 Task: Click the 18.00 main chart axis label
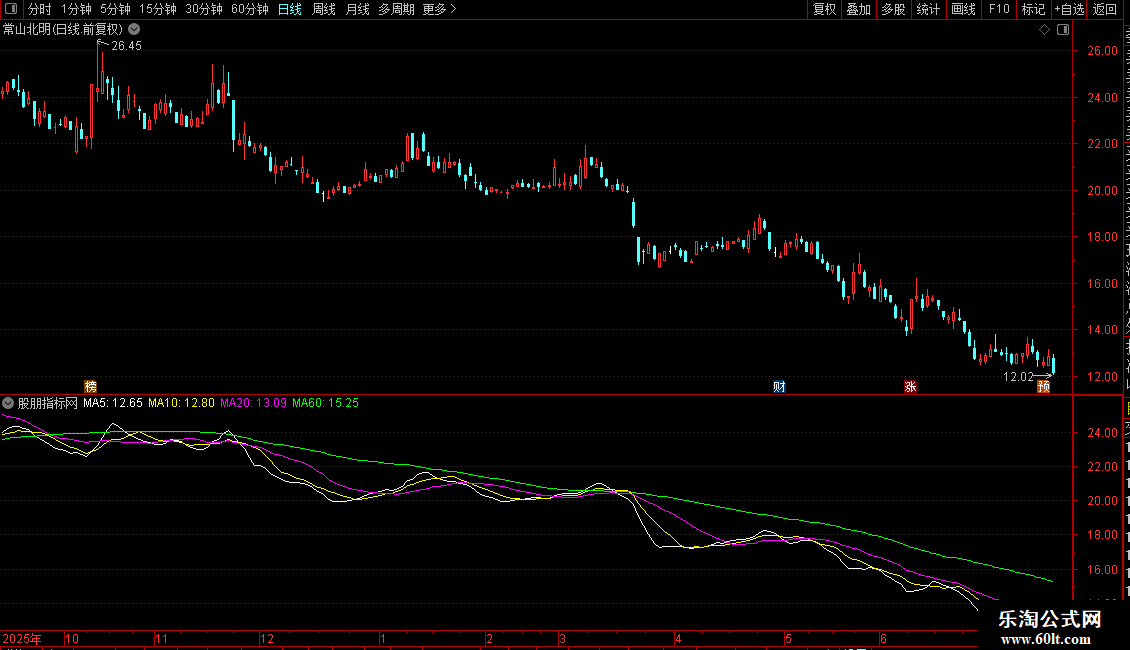[1103, 237]
